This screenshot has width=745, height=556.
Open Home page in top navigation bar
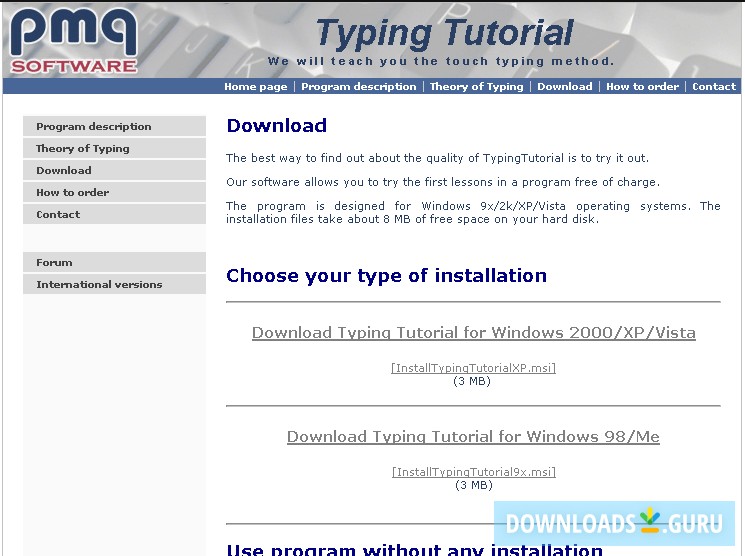[x=256, y=86]
